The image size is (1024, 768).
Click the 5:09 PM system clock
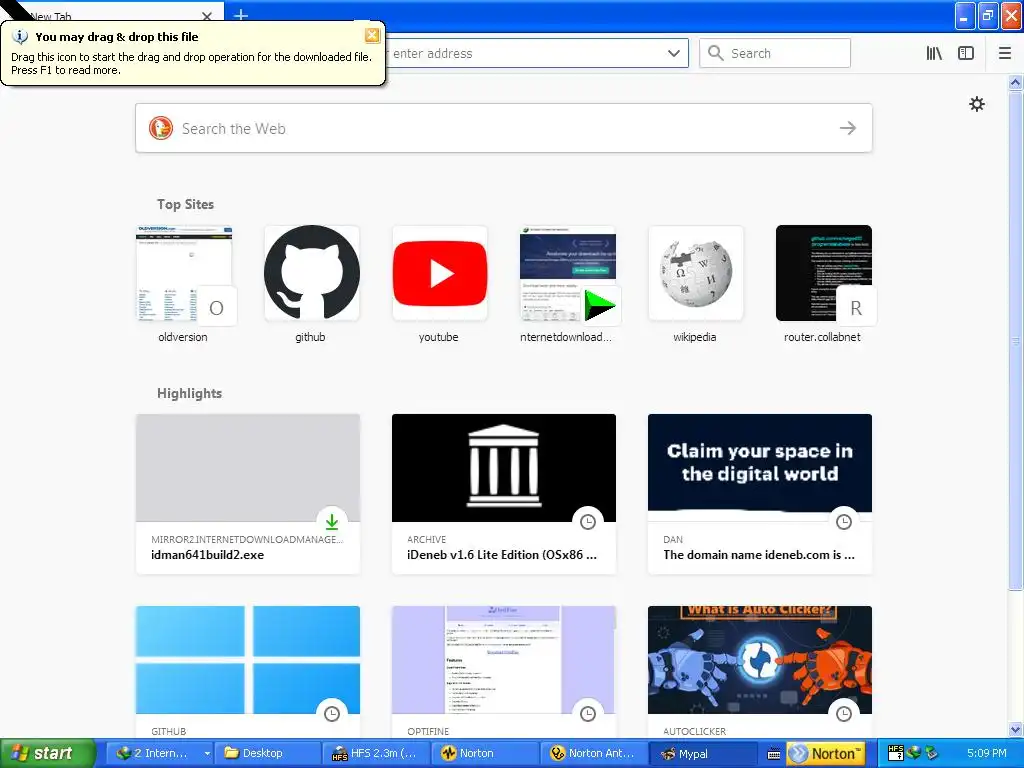click(987, 753)
